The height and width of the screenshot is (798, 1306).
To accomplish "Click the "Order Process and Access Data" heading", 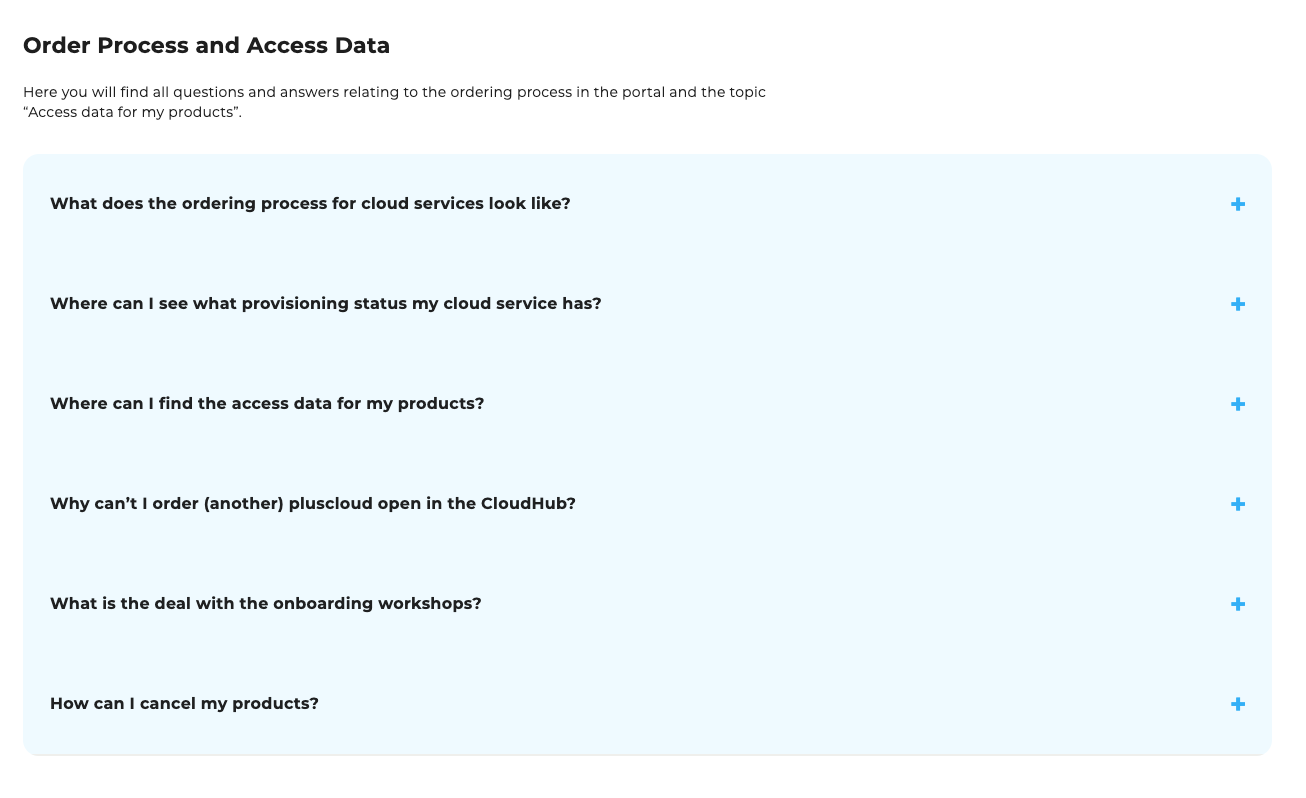I will [x=206, y=45].
